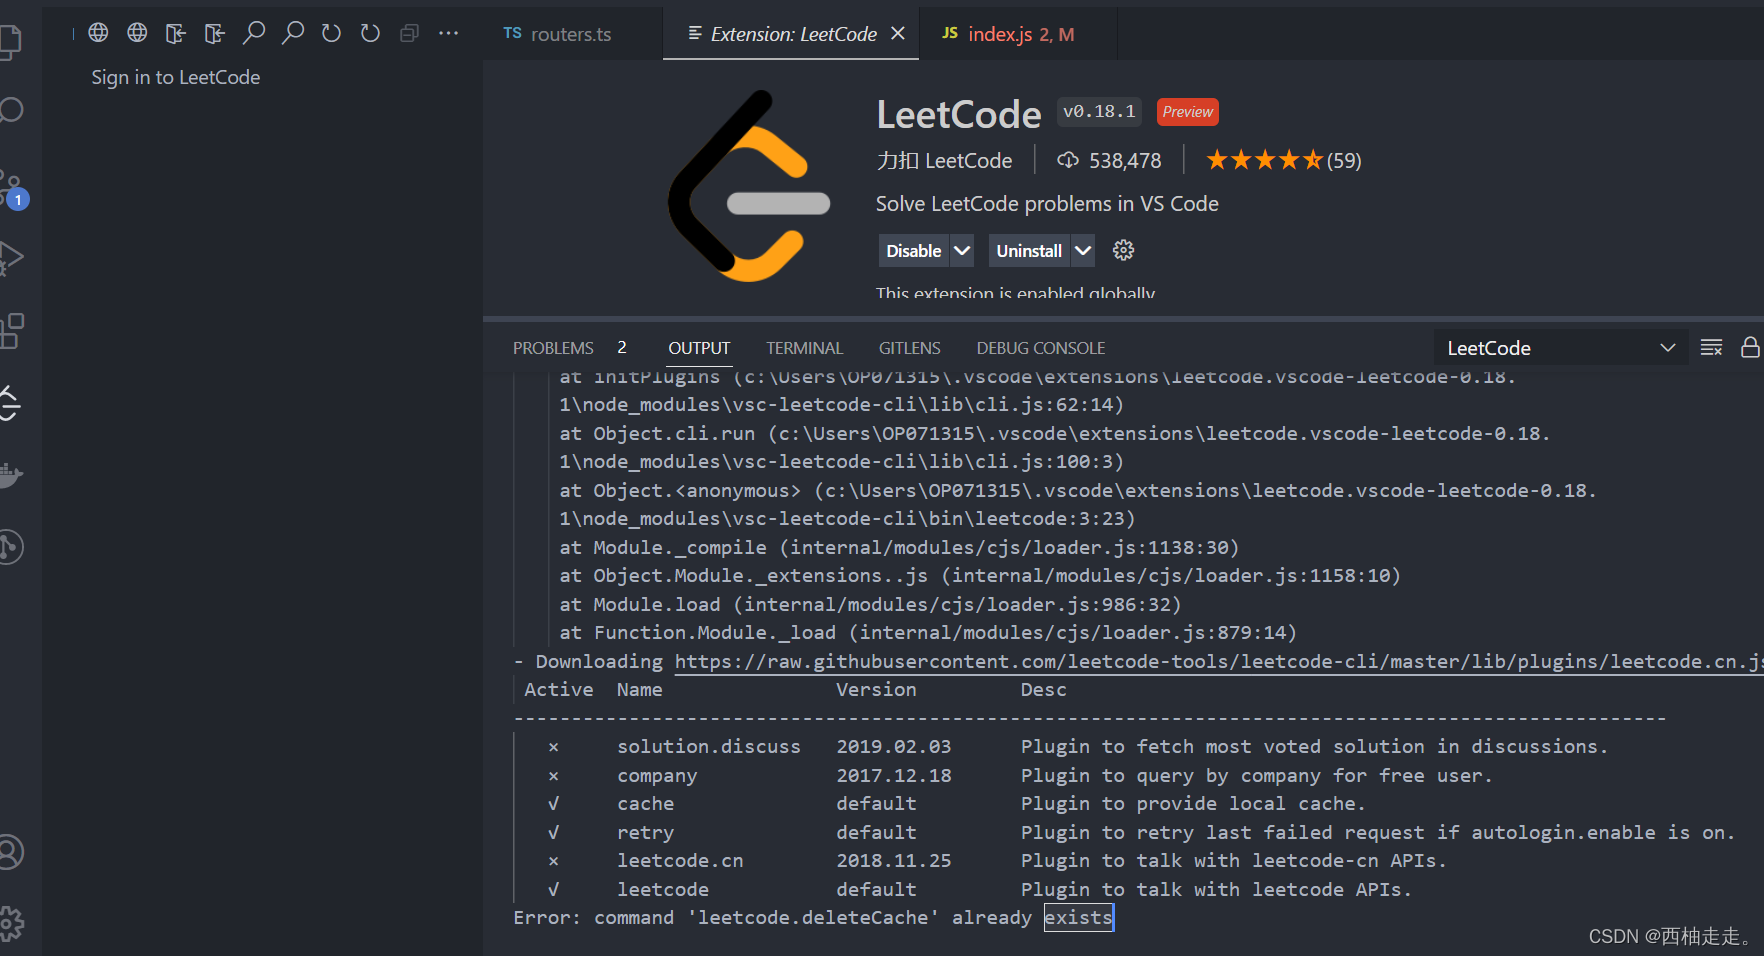The width and height of the screenshot is (1764, 956).
Task: Open the more actions ellipsis menu
Action: click(449, 33)
